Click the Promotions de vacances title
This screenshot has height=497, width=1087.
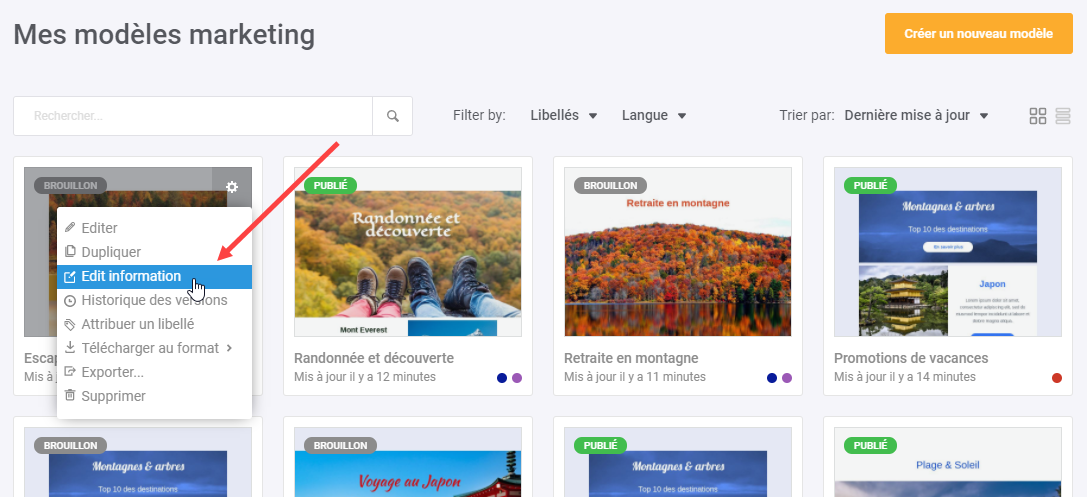(x=911, y=358)
